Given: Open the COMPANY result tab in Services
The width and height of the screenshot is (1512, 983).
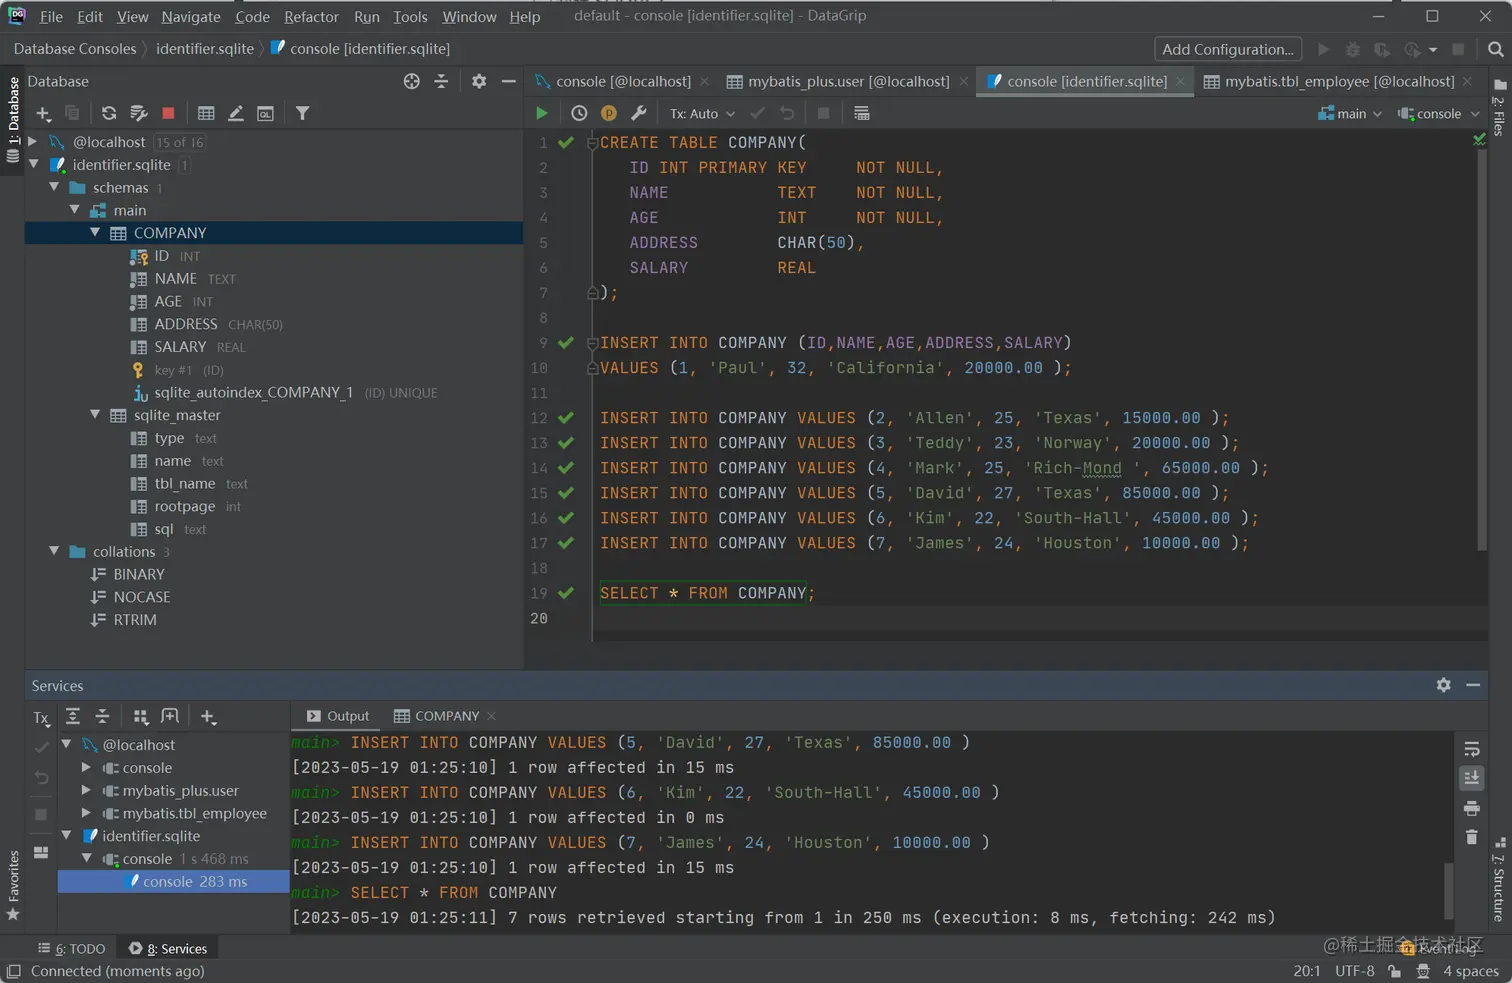Looking at the screenshot, I should click(437, 716).
